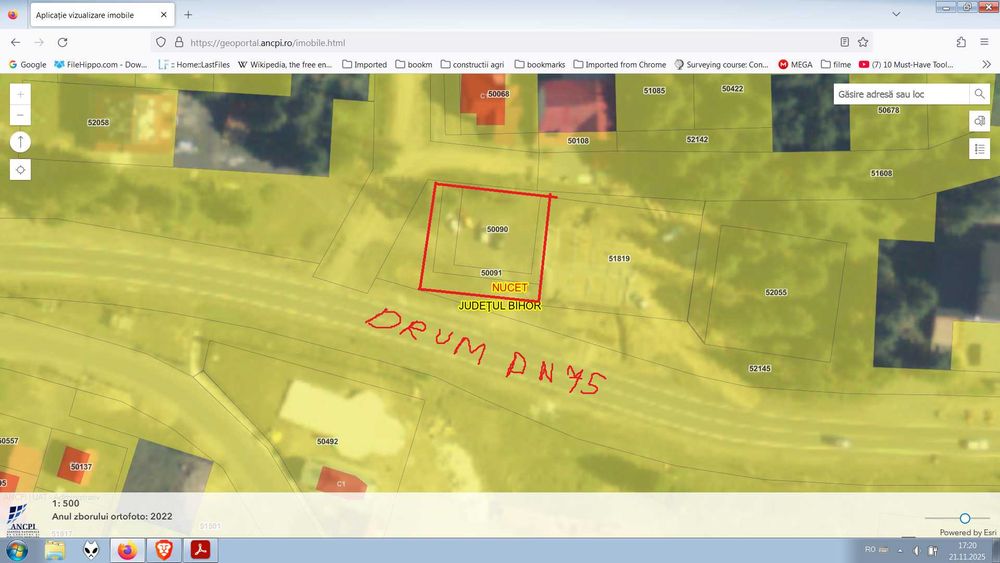Image resolution: width=1000 pixels, height=563 pixels.
Task: Open the constructii agri bookmarks folder
Action: (x=473, y=64)
